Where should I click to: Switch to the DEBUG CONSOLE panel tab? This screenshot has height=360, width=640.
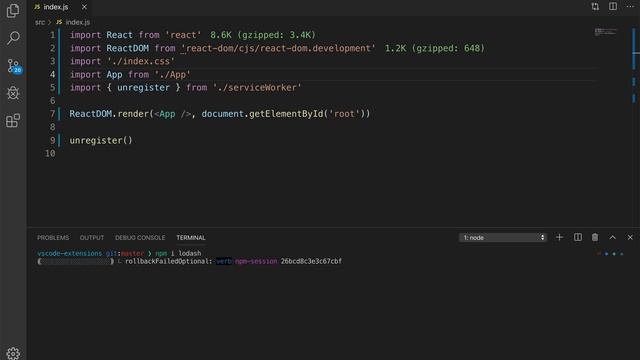pyautogui.click(x=140, y=238)
